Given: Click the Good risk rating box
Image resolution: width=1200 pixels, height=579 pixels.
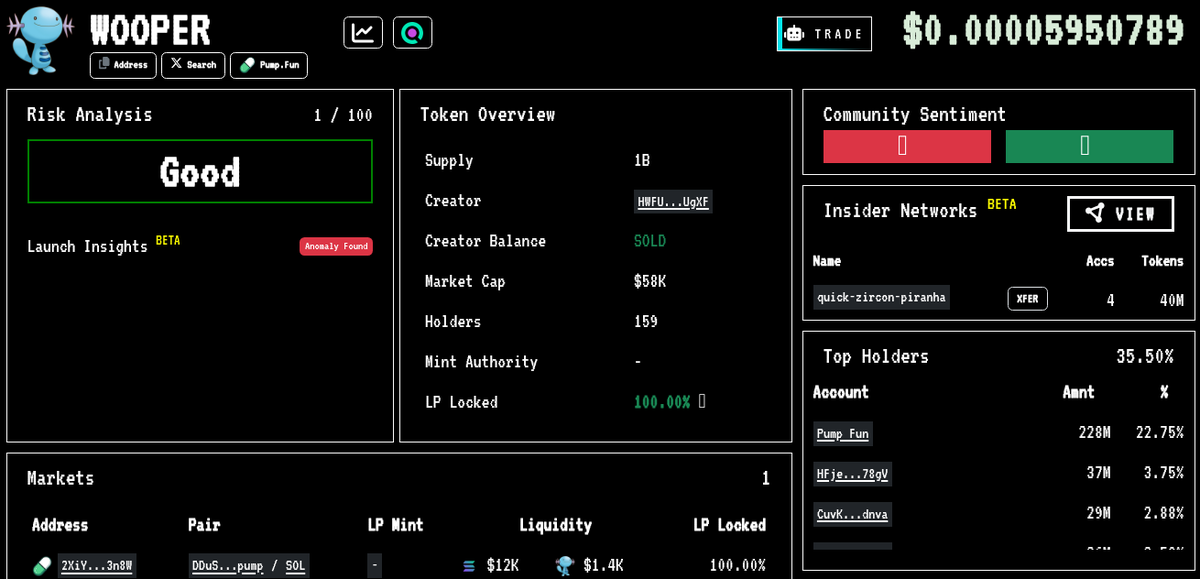Looking at the screenshot, I should pos(200,172).
